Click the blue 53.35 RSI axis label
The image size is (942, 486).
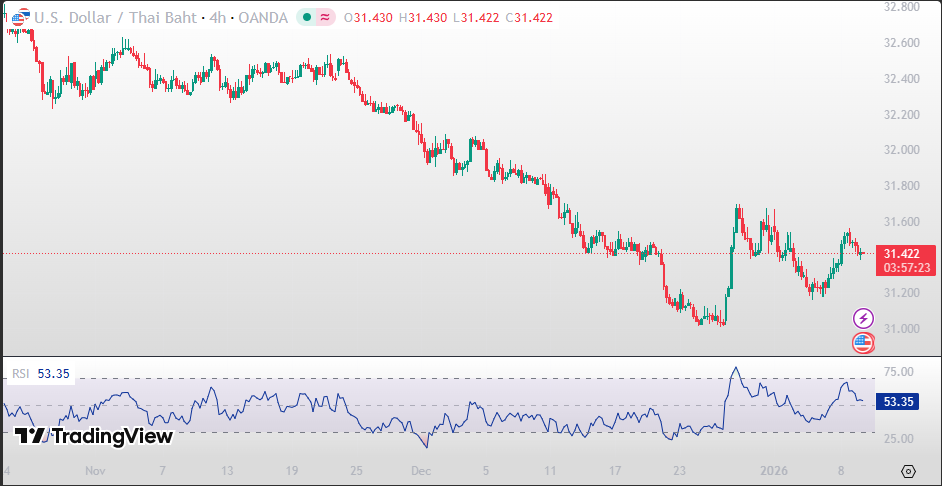(x=900, y=402)
